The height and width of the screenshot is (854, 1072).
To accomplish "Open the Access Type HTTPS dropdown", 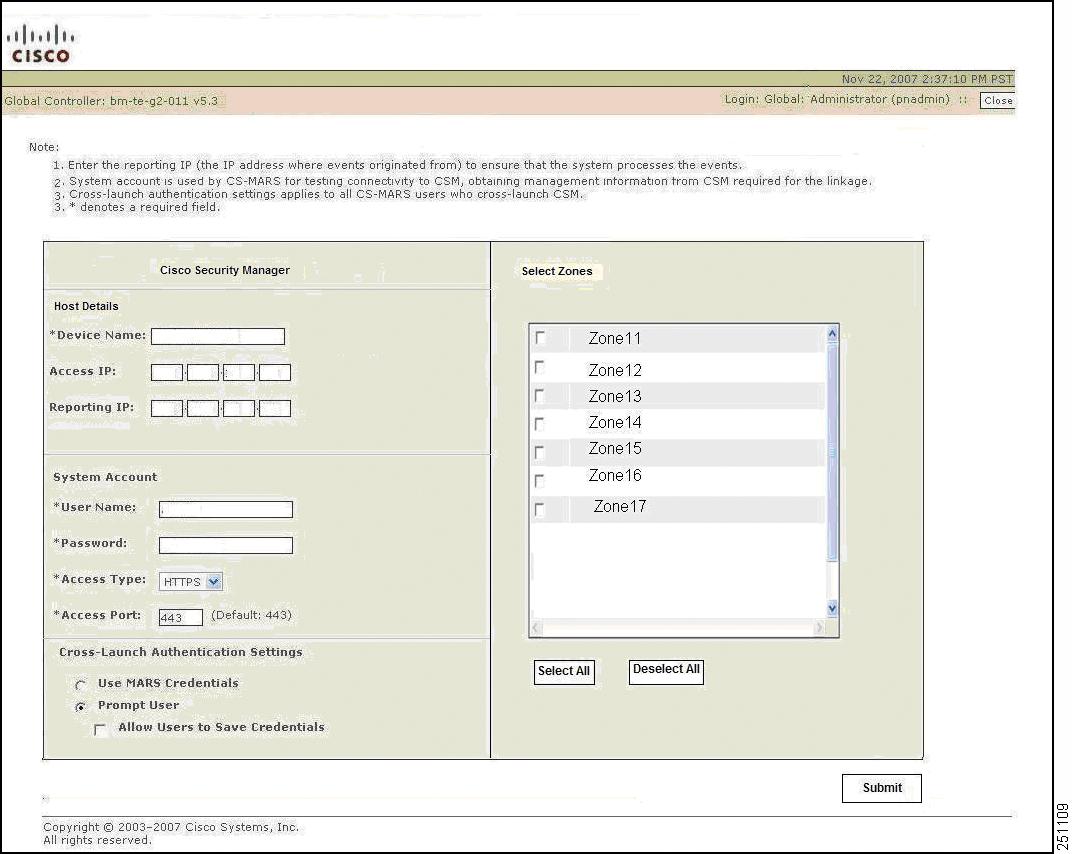I will [191, 581].
